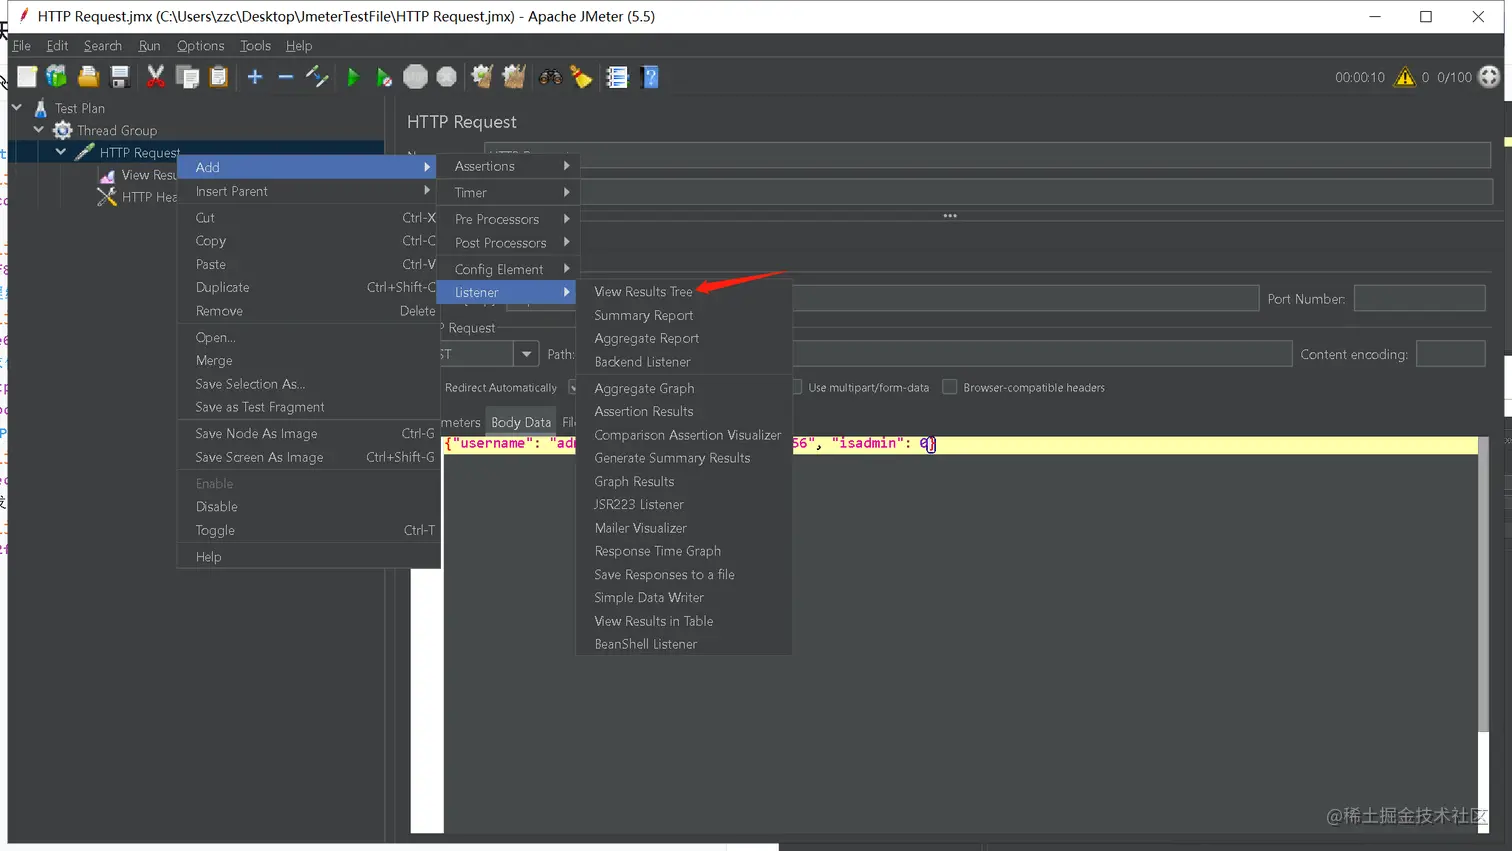Click the body data vertical scrollbar
Screen dimensions: 1512x851
1483,585
